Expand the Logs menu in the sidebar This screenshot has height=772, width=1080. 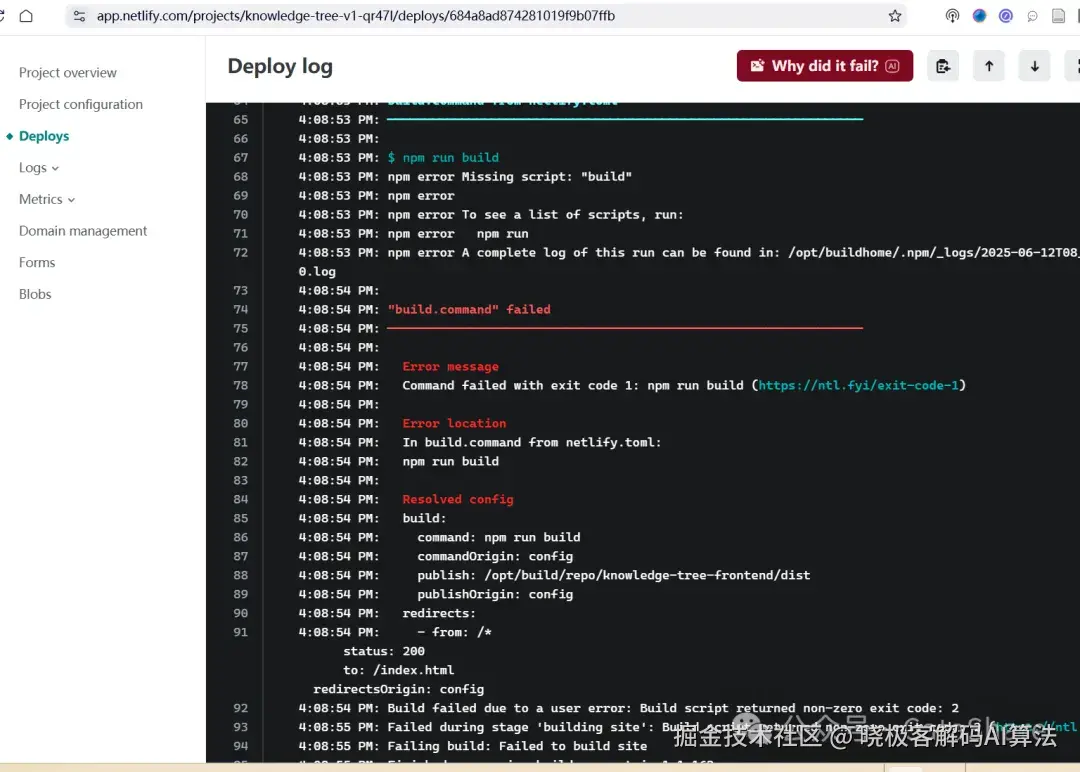tap(39, 167)
